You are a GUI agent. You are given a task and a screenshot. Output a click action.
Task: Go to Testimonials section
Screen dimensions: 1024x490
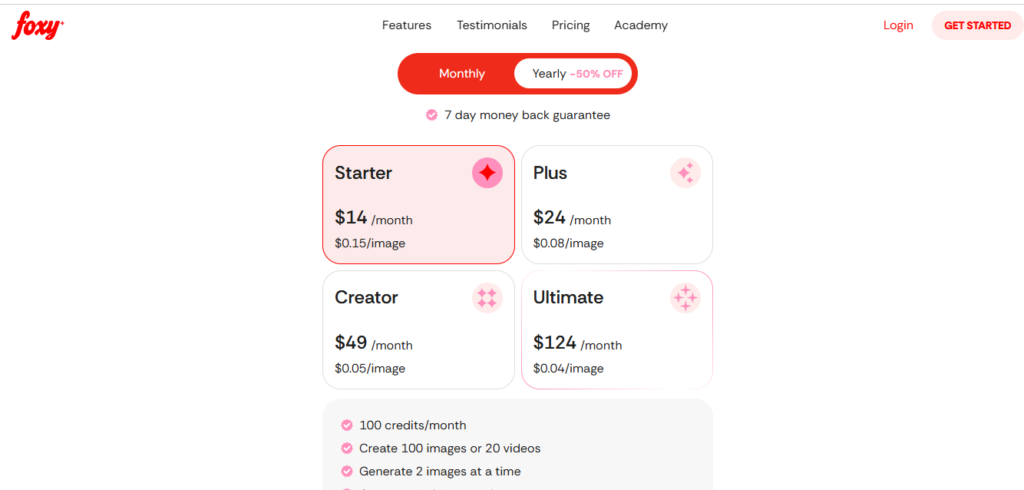492,25
